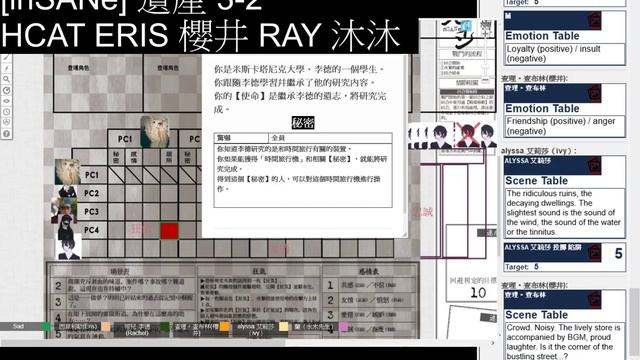Select the character portrait crossed with red X
Viewport: 640px width, 360px height.
point(467,135)
